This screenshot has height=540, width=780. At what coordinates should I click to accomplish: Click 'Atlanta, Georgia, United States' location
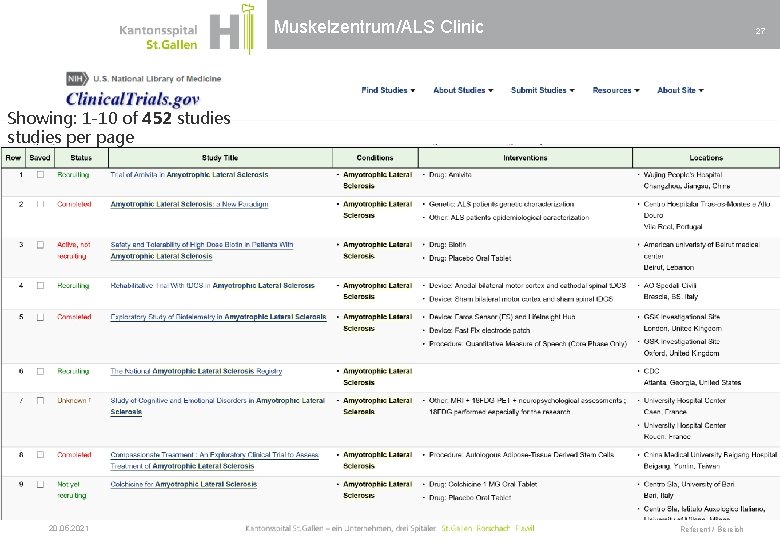click(x=692, y=382)
